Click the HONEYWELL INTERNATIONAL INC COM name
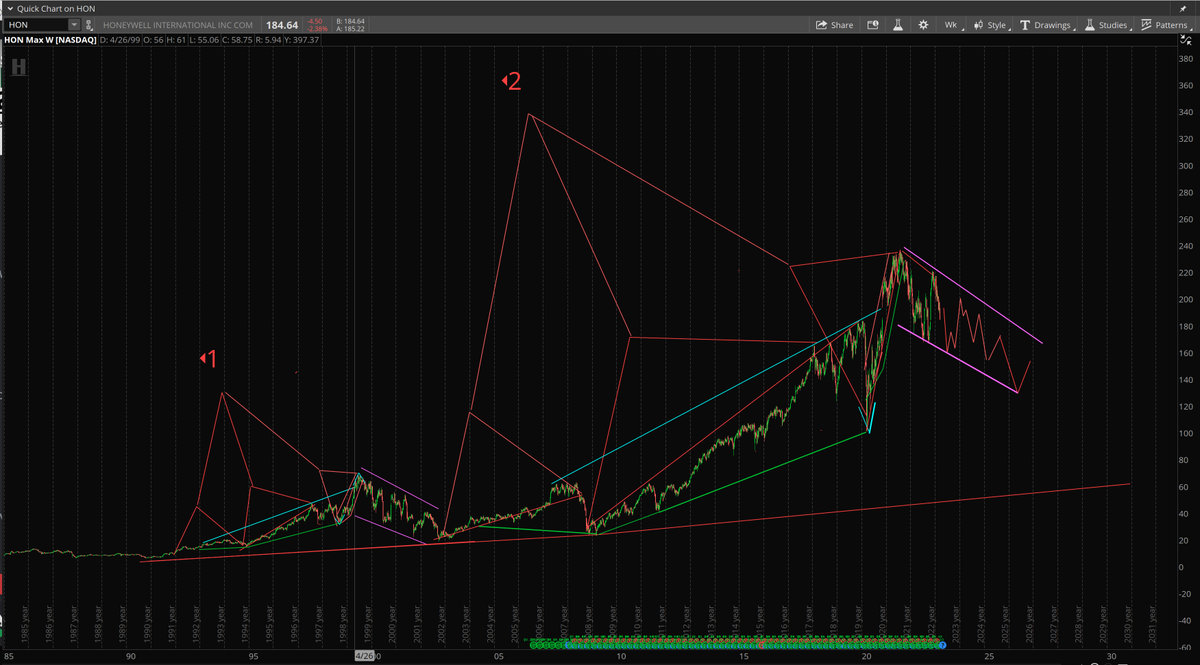 coord(177,24)
